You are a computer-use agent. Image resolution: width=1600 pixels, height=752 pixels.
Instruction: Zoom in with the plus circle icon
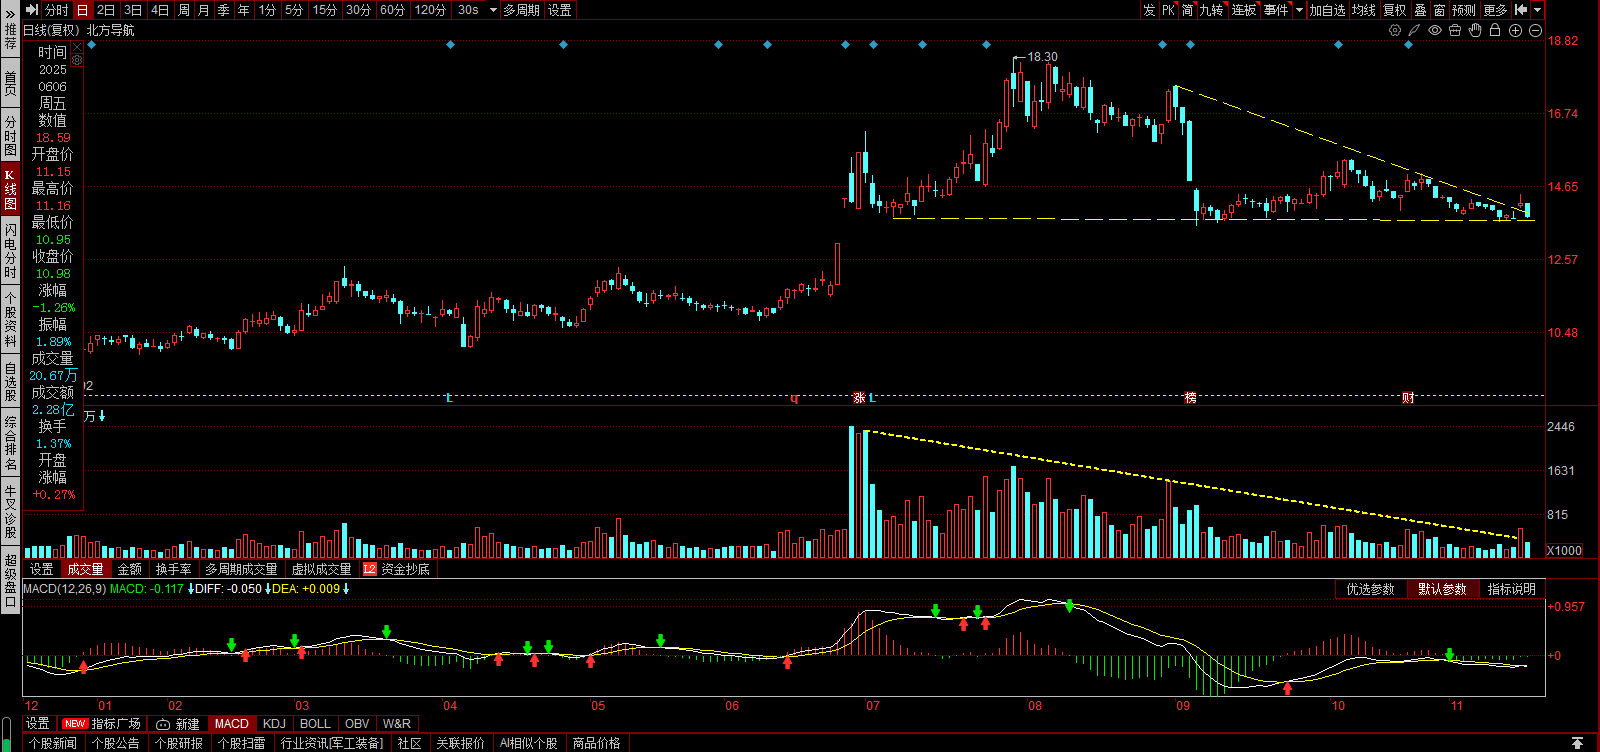[1515, 30]
